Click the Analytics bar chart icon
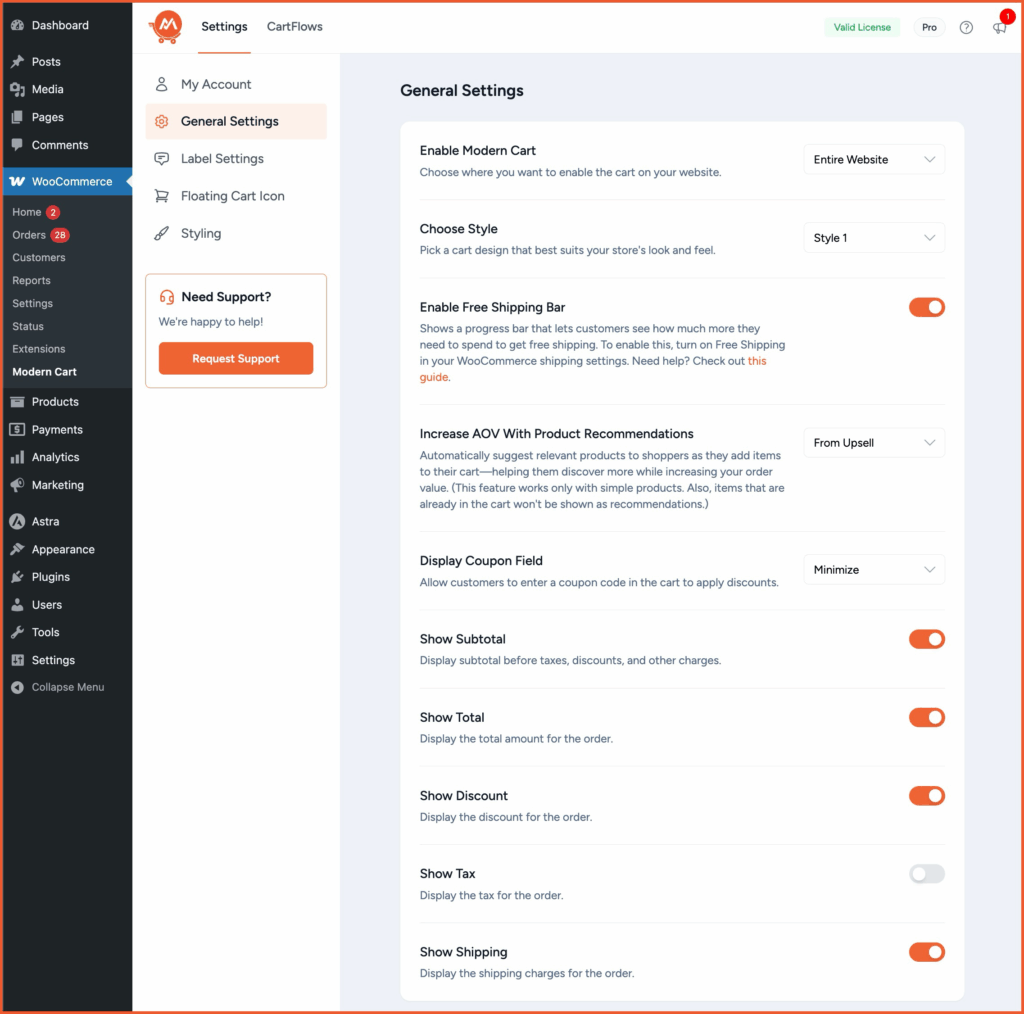Viewport: 1024px width, 1014px height. (x=18, y=457)
